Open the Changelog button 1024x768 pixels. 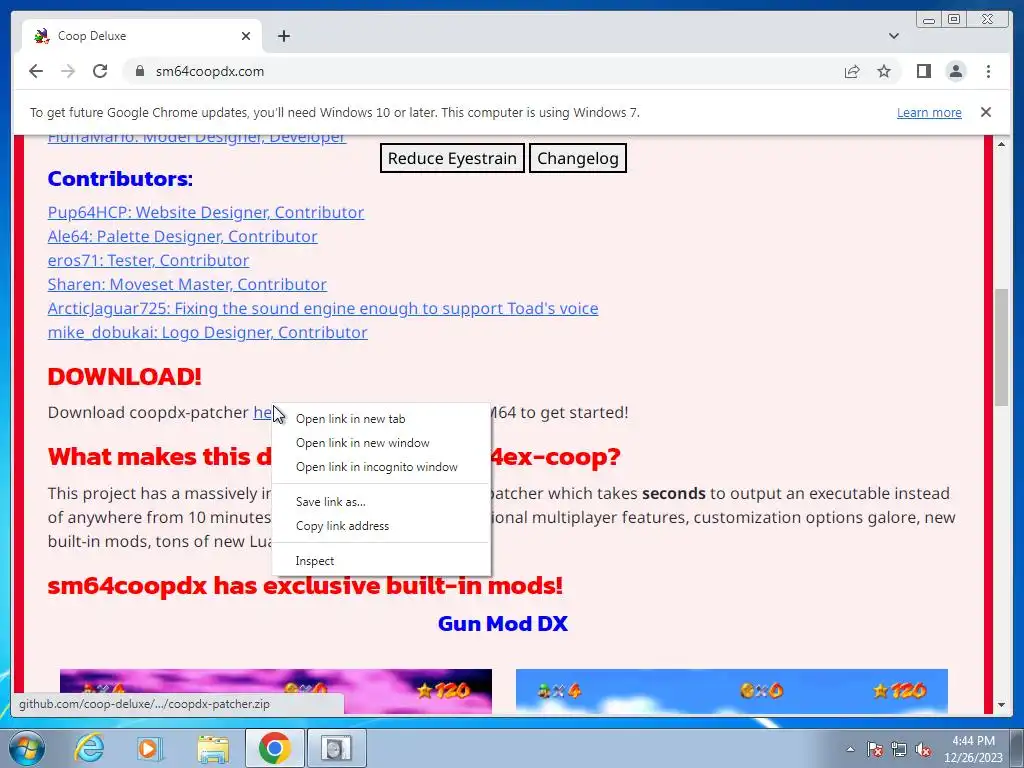(x=577, y=158)
